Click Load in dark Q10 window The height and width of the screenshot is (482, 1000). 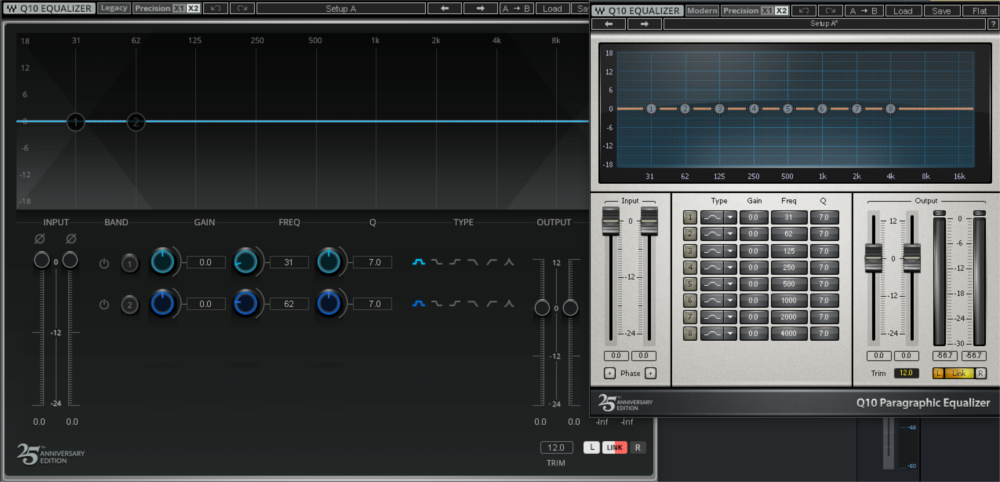pyautogui.click(x=552, y=8)
